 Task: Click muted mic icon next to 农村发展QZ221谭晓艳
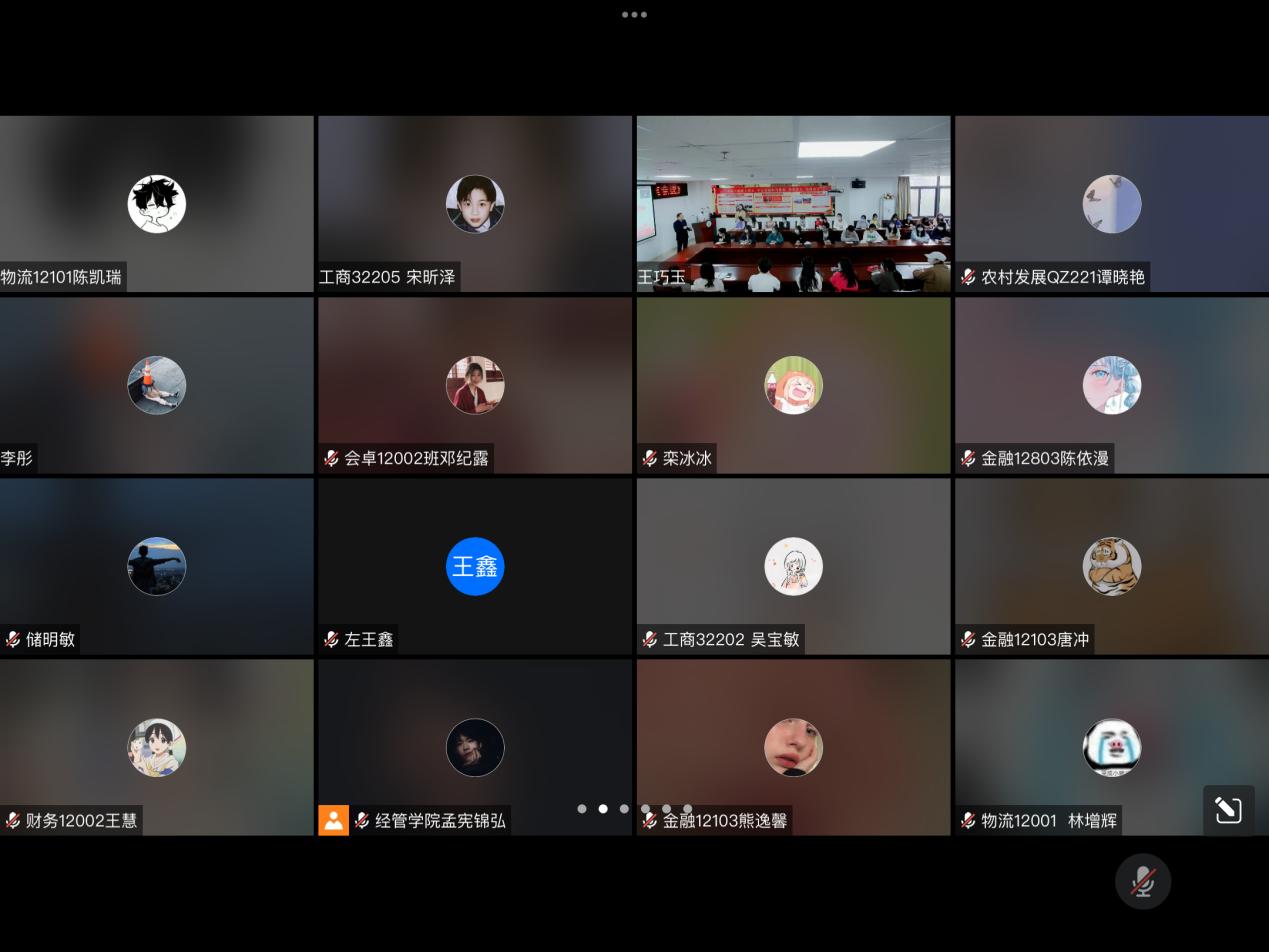pyautogui.click(x=968, y=277)
